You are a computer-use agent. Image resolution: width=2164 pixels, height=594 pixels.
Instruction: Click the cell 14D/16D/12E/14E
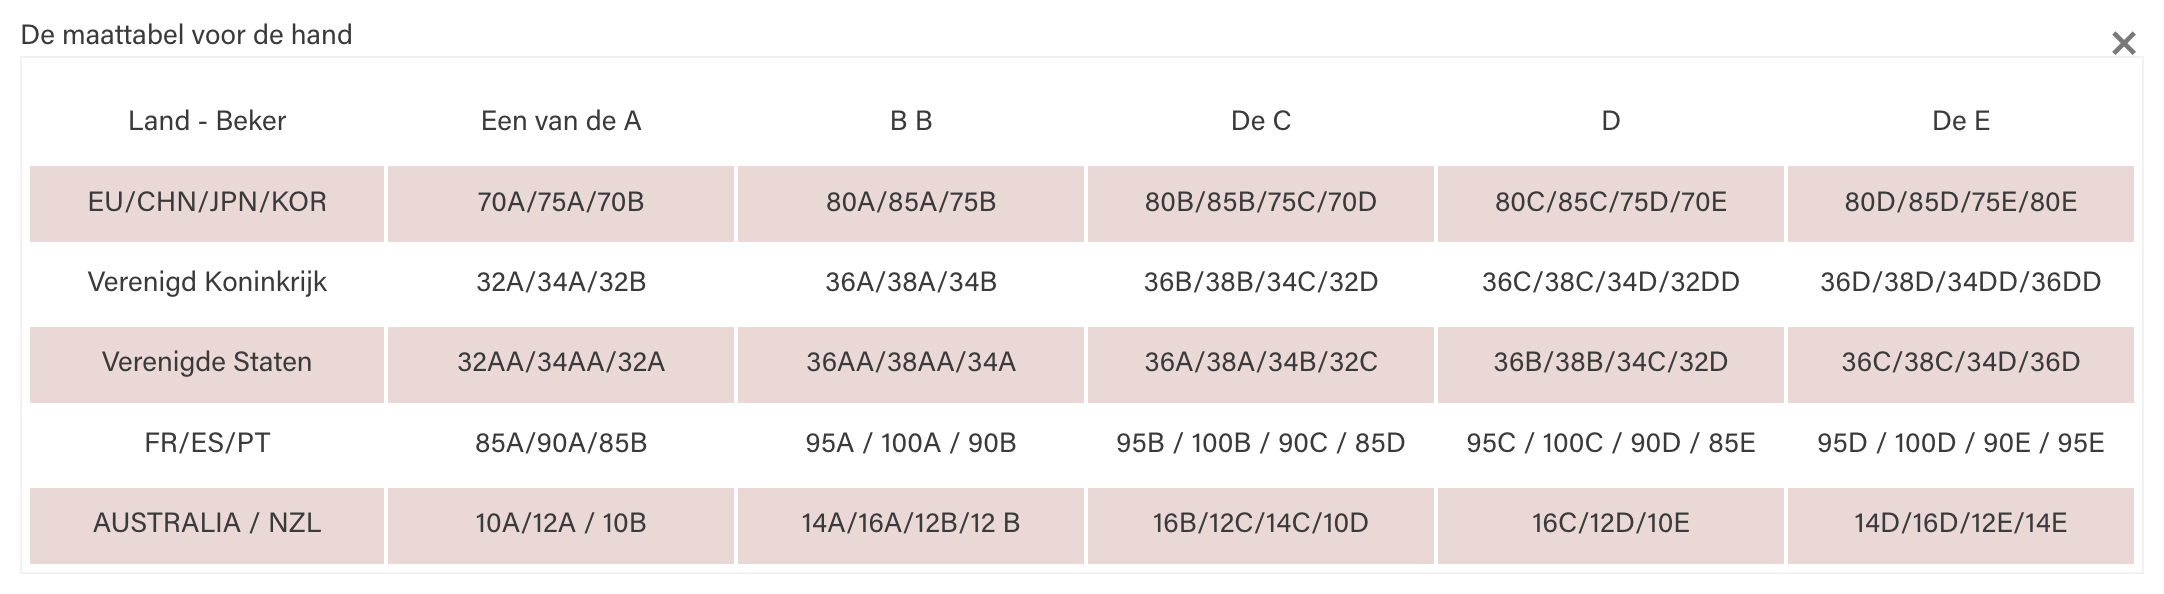[1961, 524]
